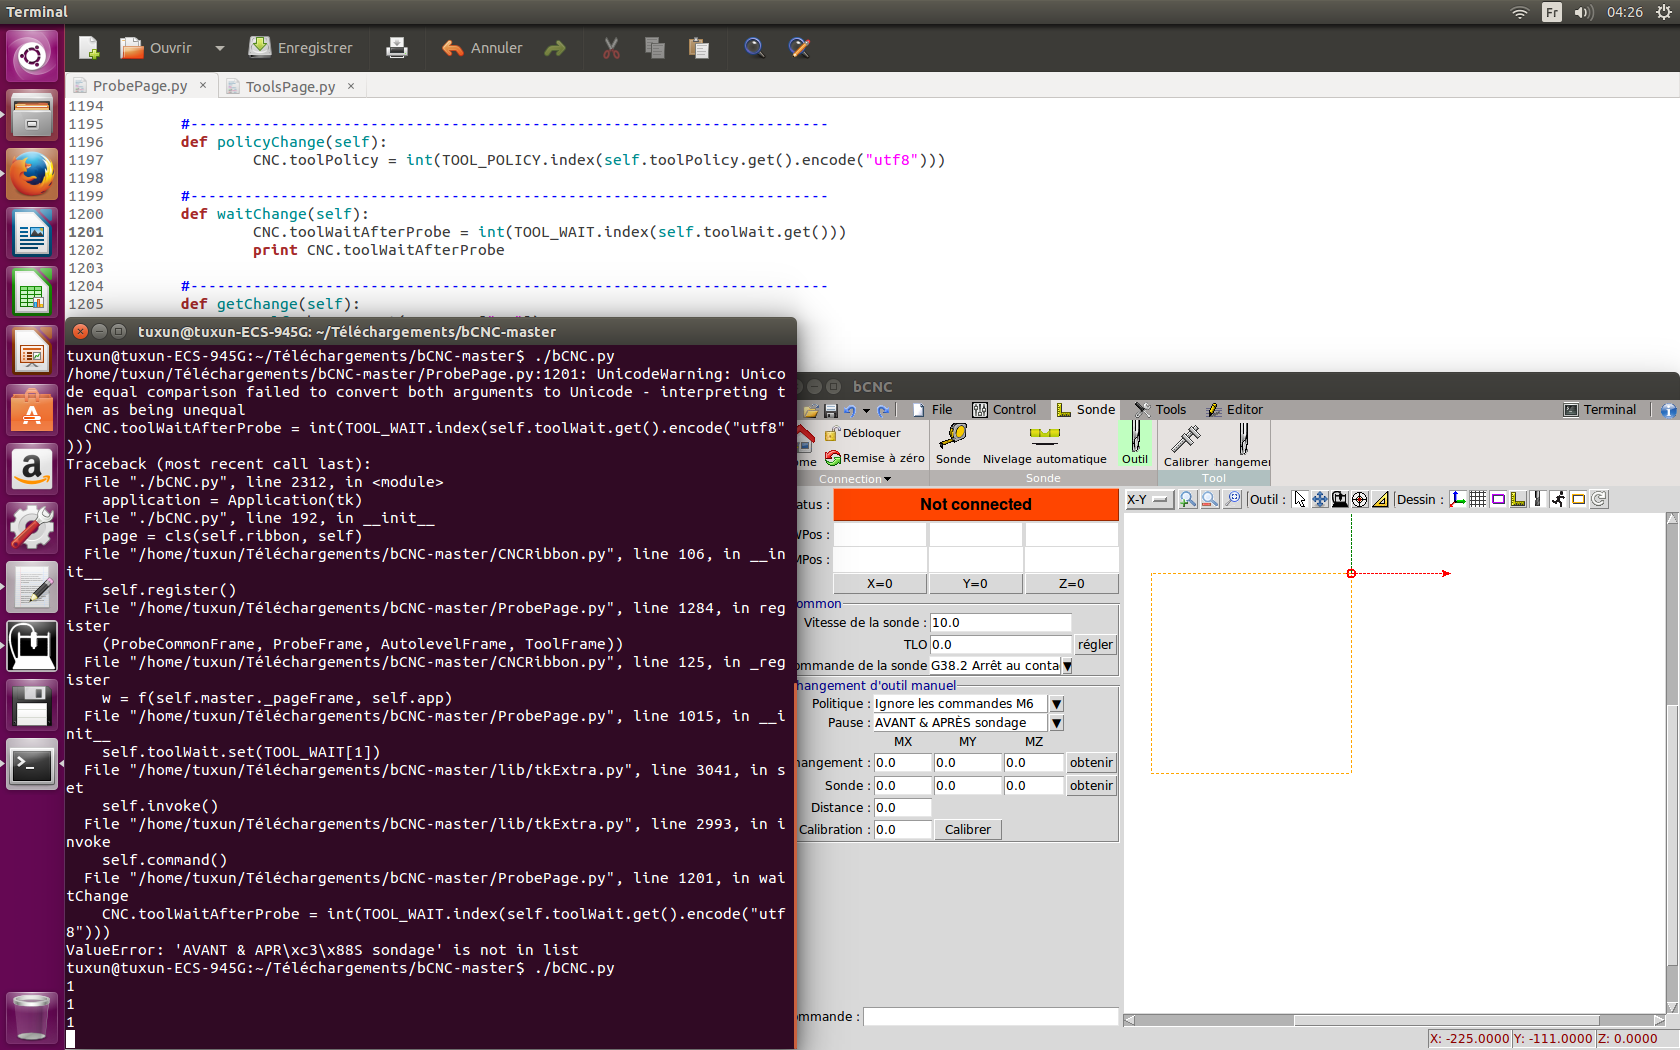Open the Terminal icon in Ubuntu launcher

click(x=32, y=765)
